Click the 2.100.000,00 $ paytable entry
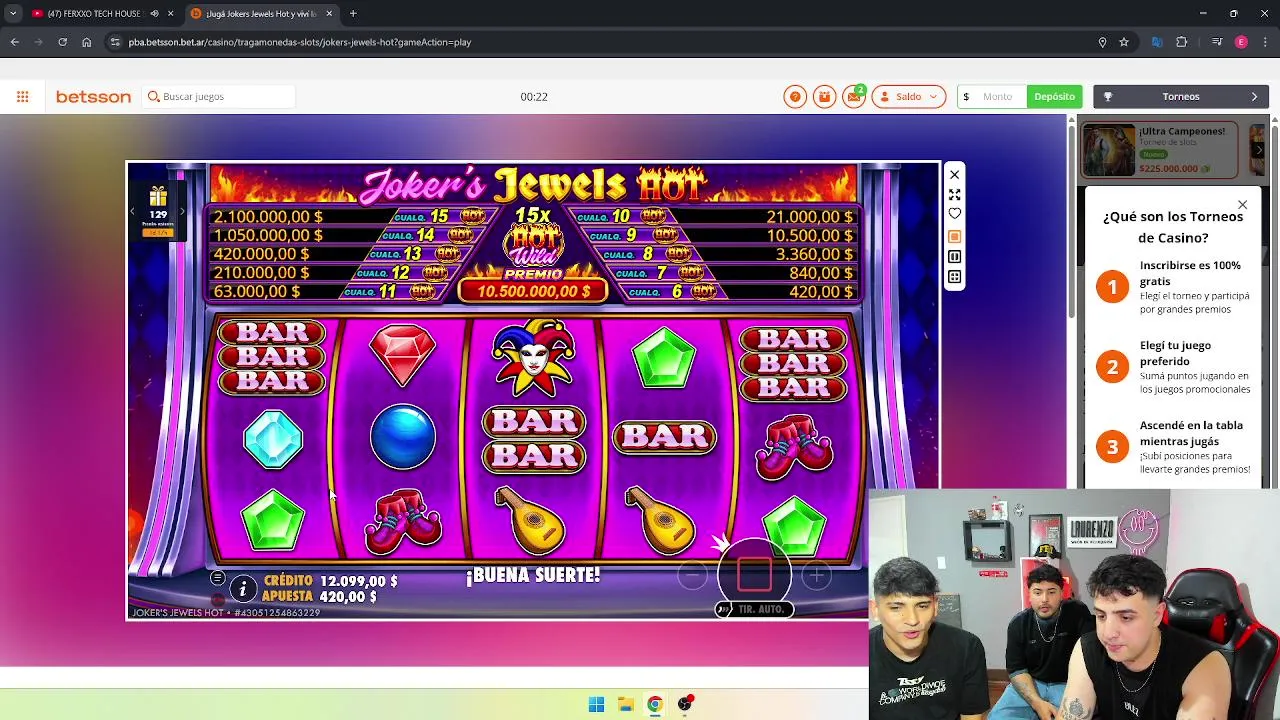The image size is (1280, 720). 268,217
